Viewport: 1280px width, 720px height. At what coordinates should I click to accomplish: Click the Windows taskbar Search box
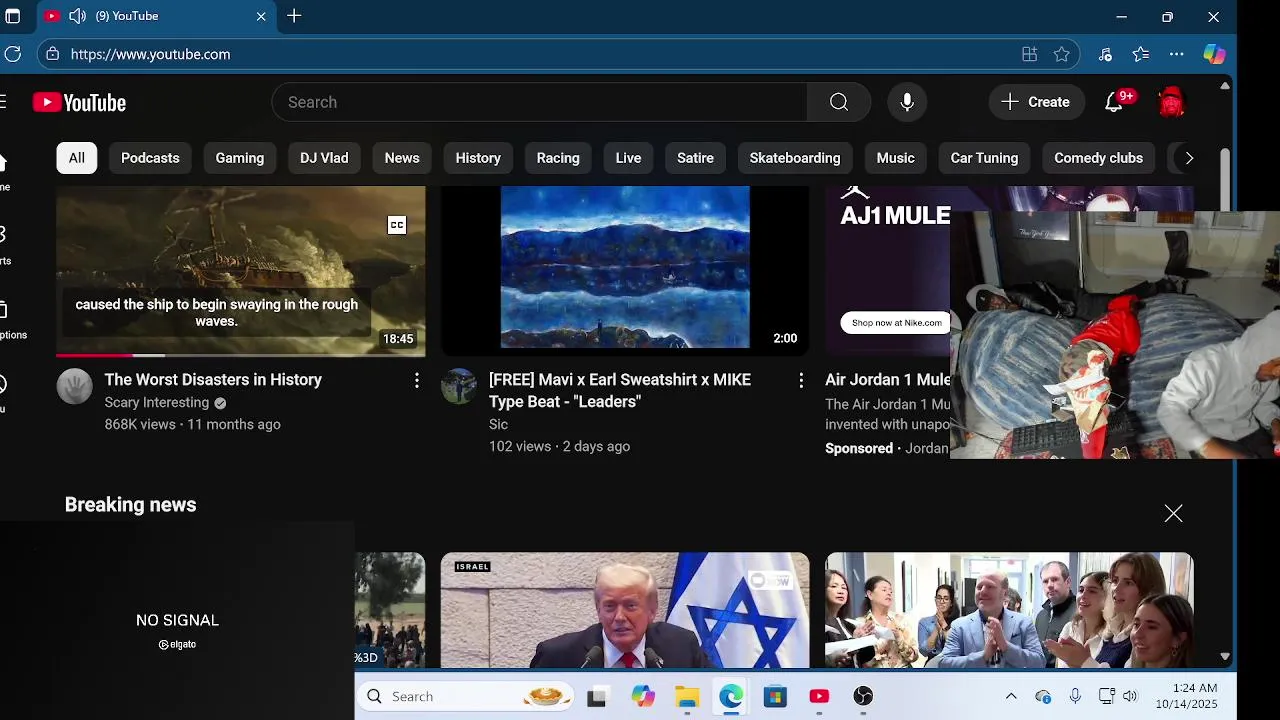click(x=466, y=697)
